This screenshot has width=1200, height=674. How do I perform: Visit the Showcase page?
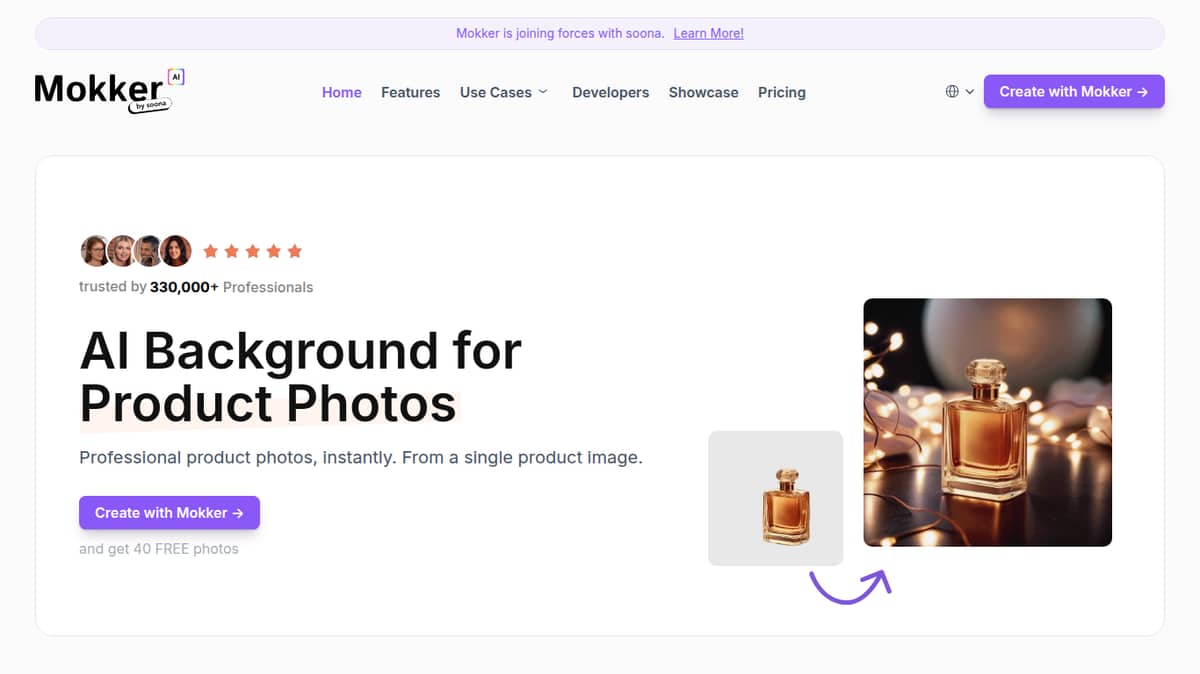click(704, 92)
